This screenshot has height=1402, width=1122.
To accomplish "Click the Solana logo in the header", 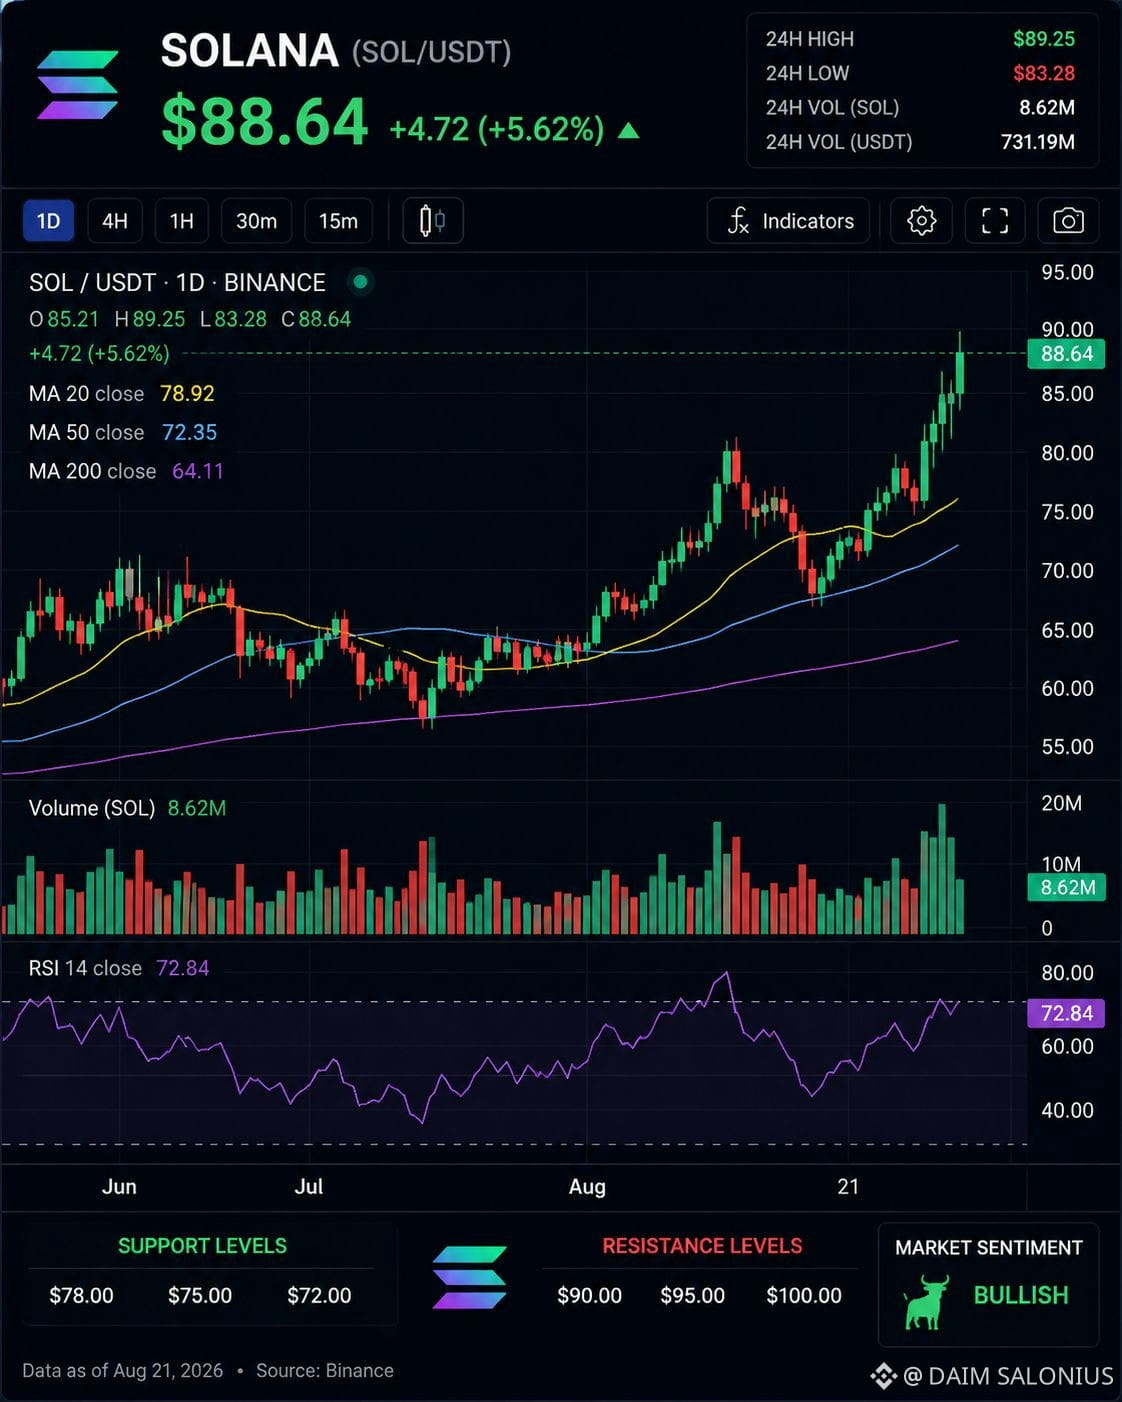I will point(78,85).
